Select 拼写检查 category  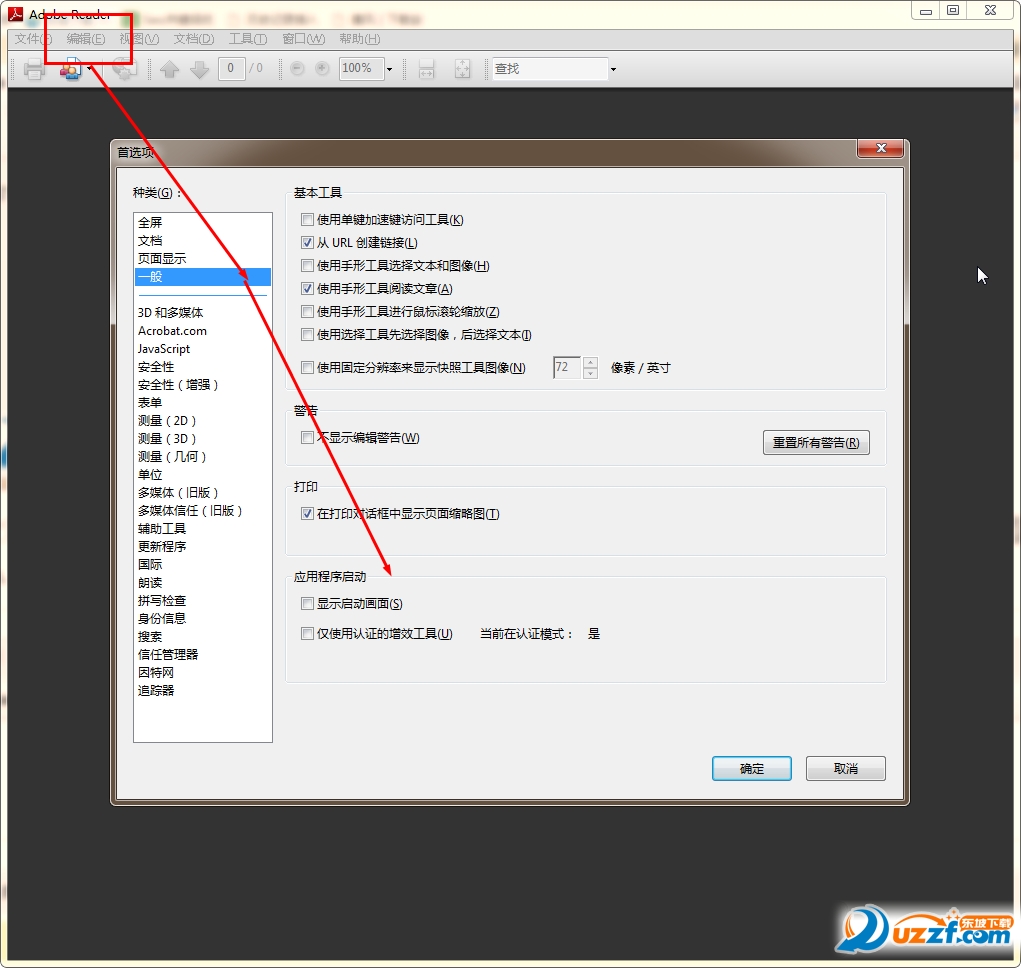click(x=203, y=601)
